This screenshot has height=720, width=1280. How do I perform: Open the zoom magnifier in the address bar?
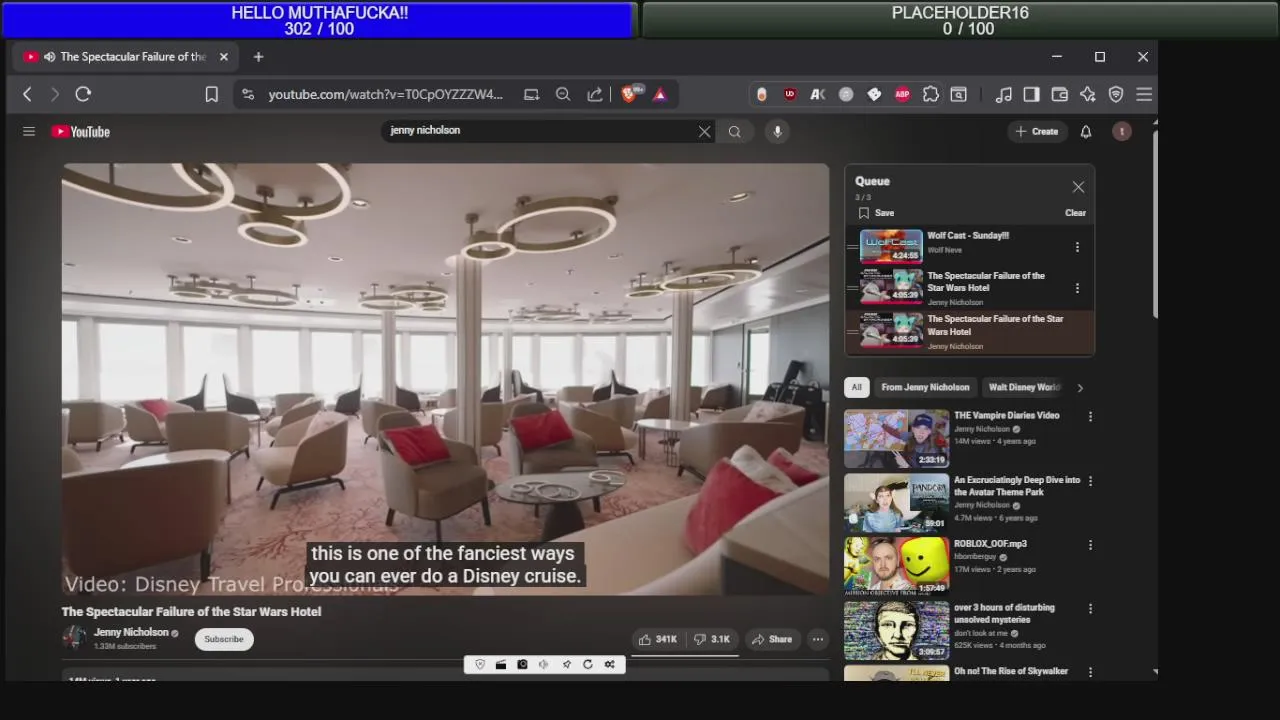563,94
